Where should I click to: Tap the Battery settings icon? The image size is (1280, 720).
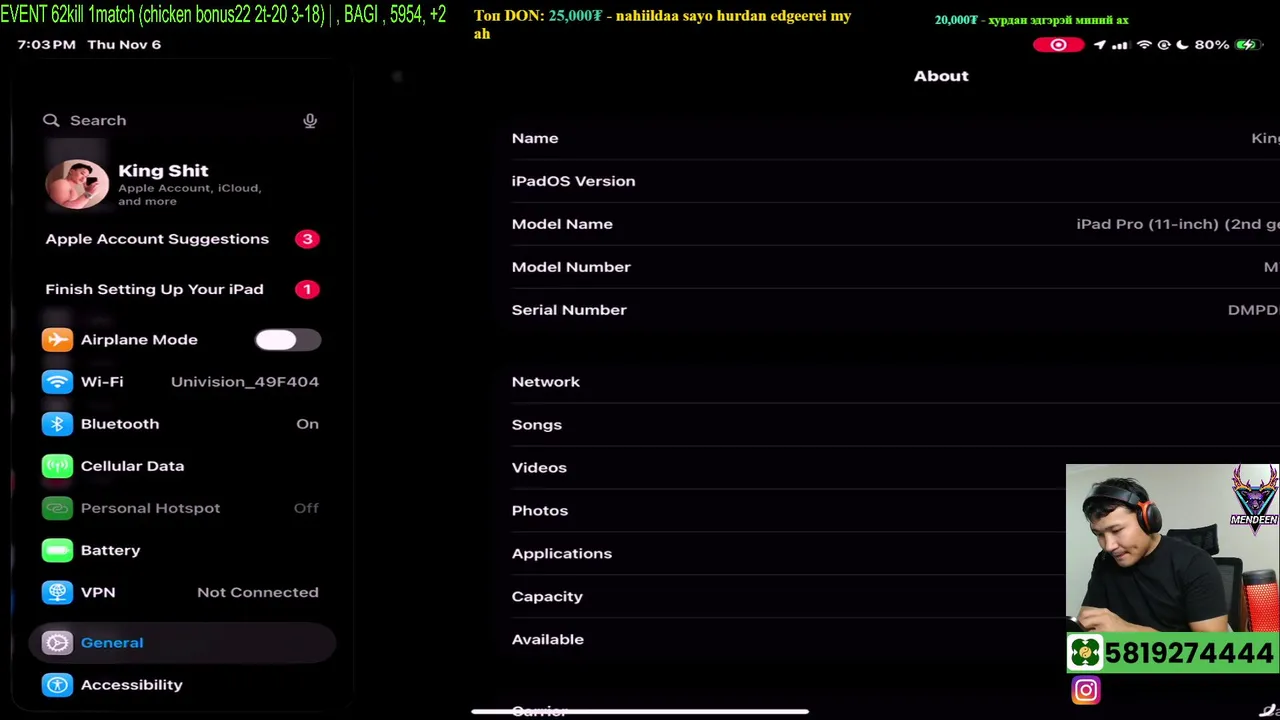point(57,550)
